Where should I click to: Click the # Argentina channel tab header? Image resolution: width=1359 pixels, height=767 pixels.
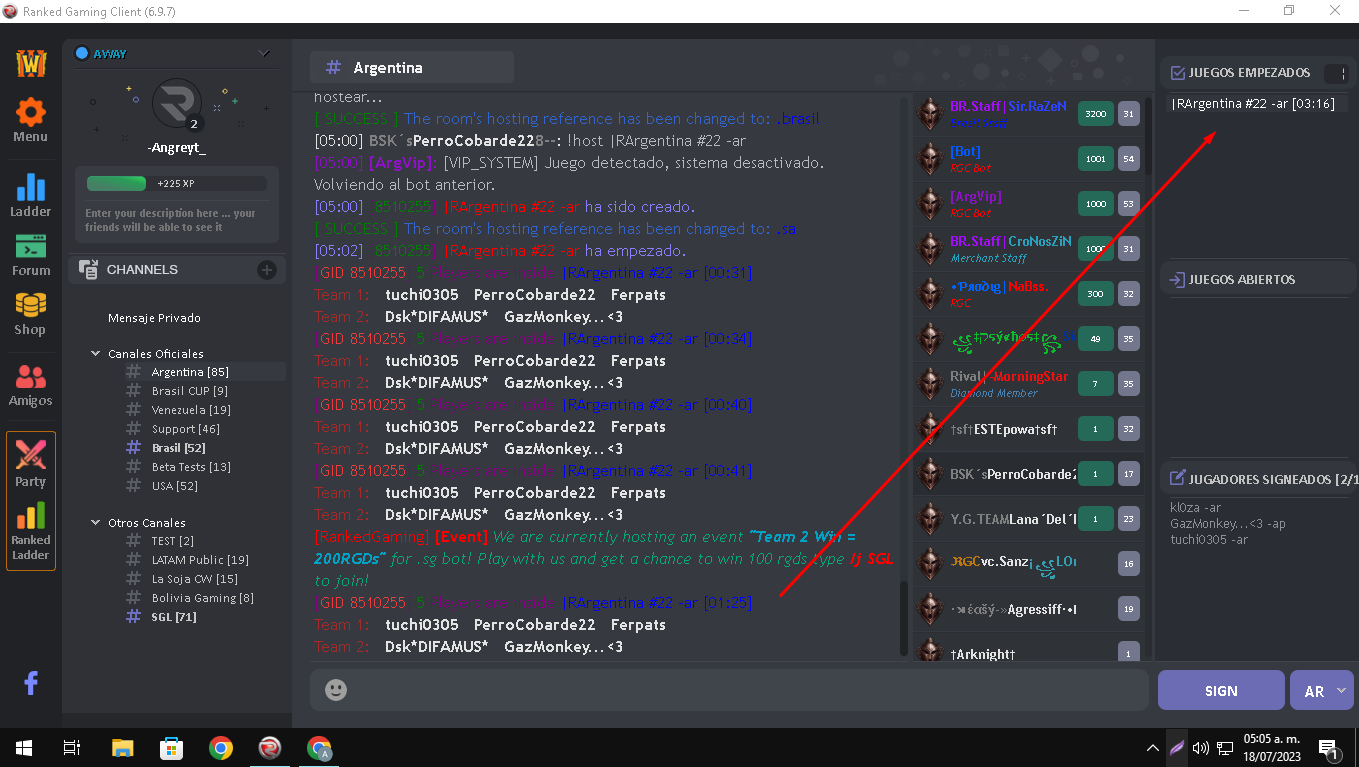point(412,68)
